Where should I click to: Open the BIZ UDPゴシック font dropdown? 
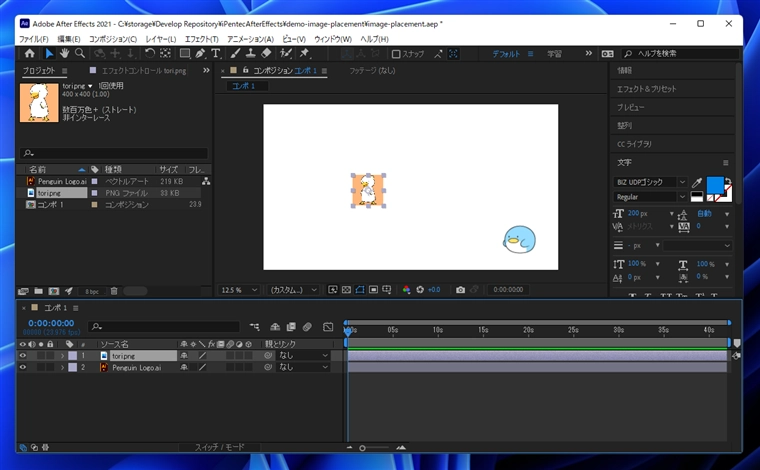(x=650, y=182)
